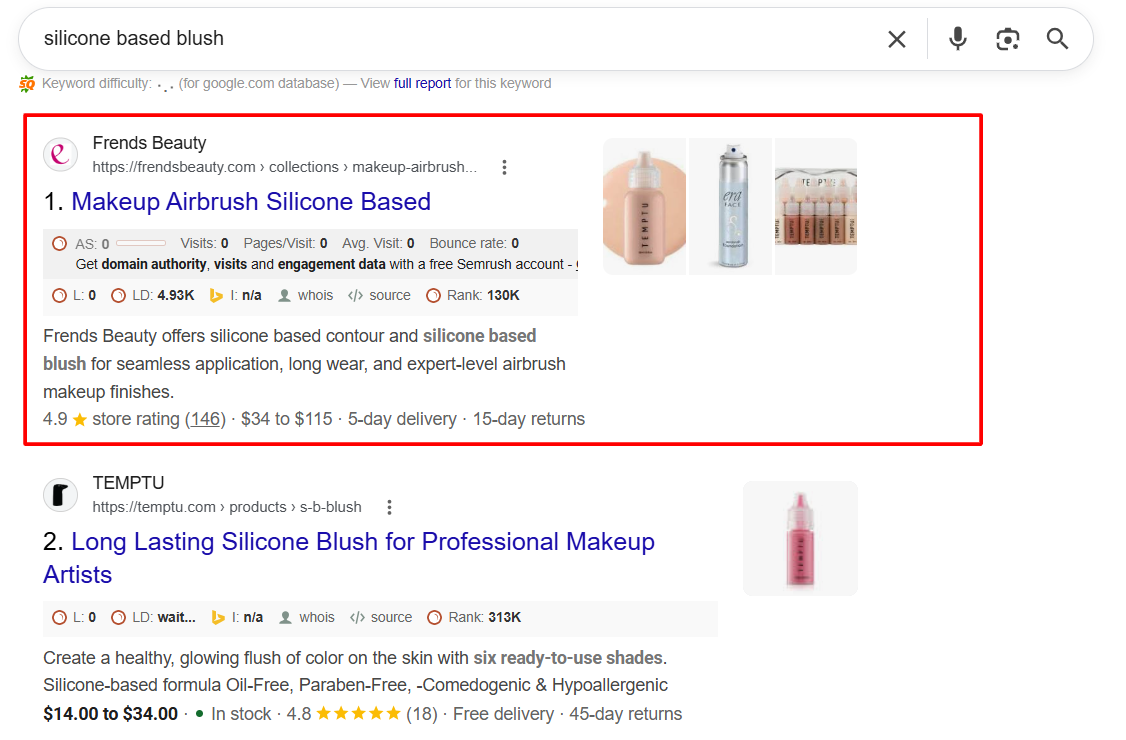Open Frends Beauty result options menu
This screenshot has width=1126, height=740.
pyautogui.click(x=504, y=167)
